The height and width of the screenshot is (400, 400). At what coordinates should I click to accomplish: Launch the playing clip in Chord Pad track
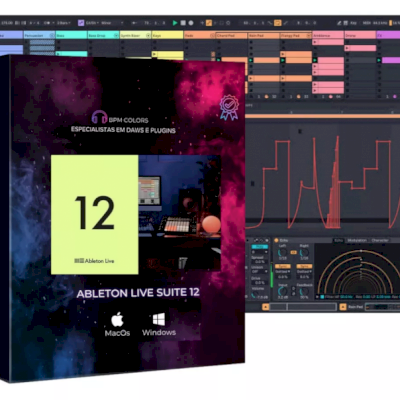[x=219, y=60]
